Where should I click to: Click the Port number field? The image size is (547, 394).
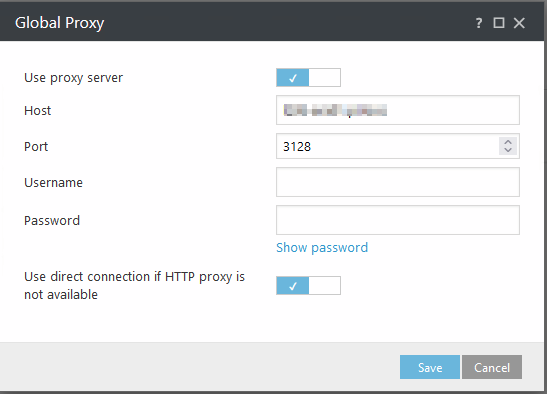point(398,146)
